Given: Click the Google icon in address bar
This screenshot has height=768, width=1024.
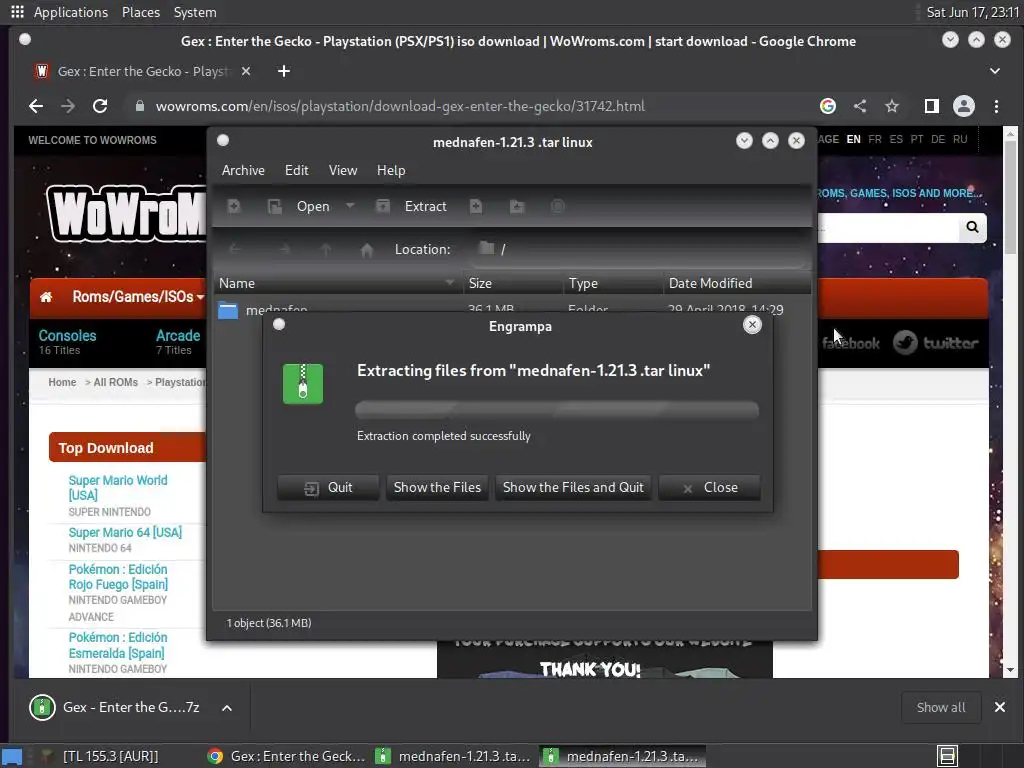Looking at the screenshot, I should [x=827, y=106].
